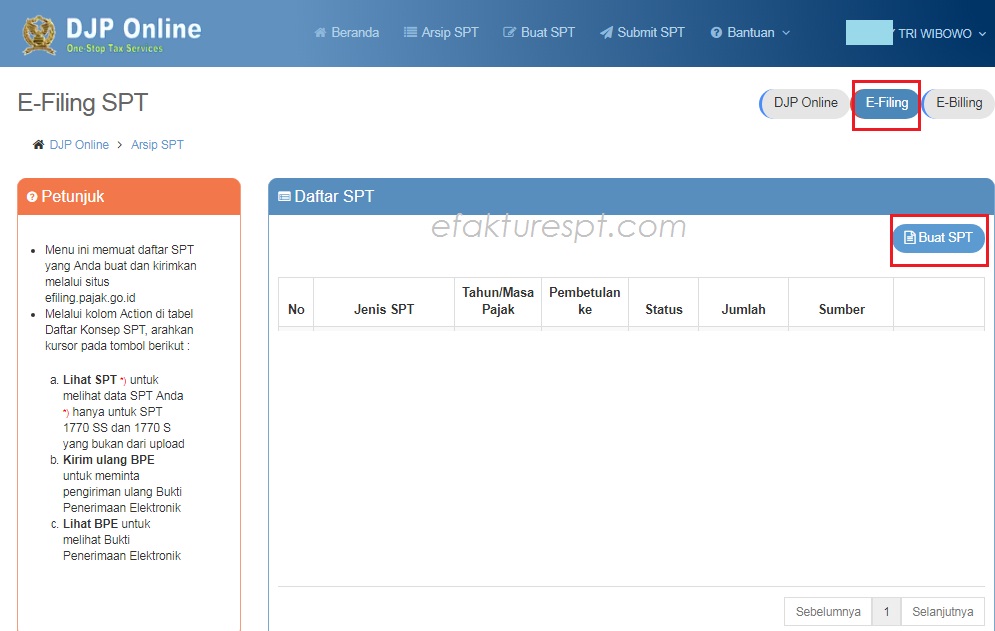
Task: Click the "Lihat SPT" instruction text
Action: click(89, 380)
